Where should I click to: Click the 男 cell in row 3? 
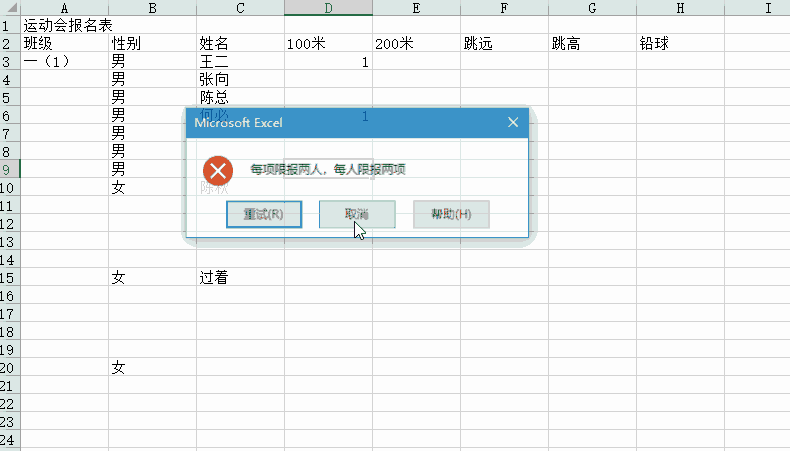[152, 61]
